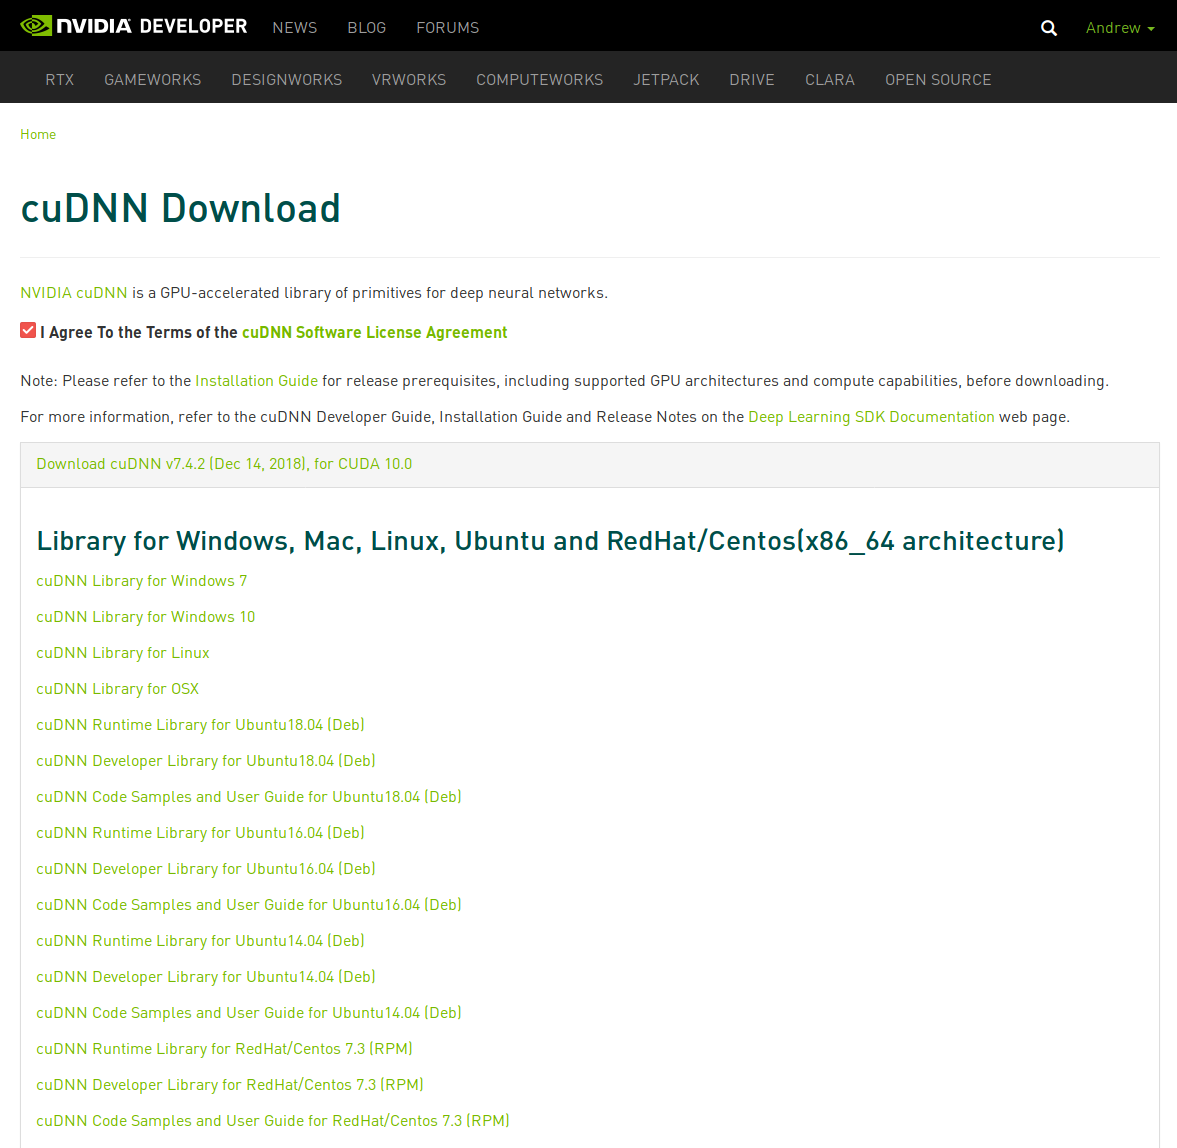Download cuDNN Library for Windows 7

(x=142, y=581)
